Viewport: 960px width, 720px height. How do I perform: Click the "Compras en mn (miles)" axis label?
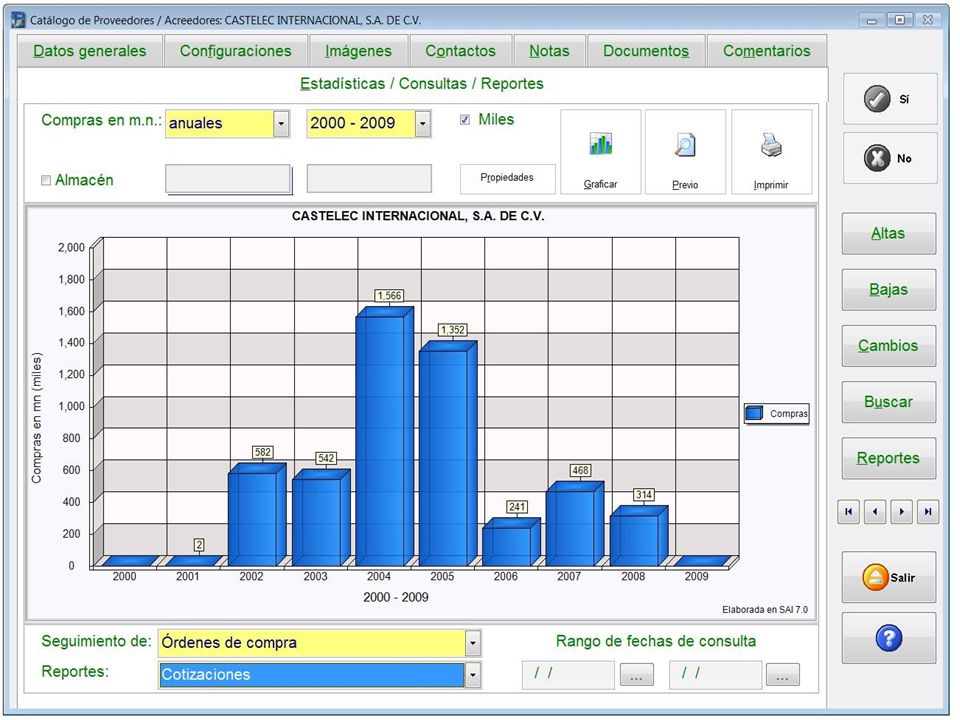(37, 418)
